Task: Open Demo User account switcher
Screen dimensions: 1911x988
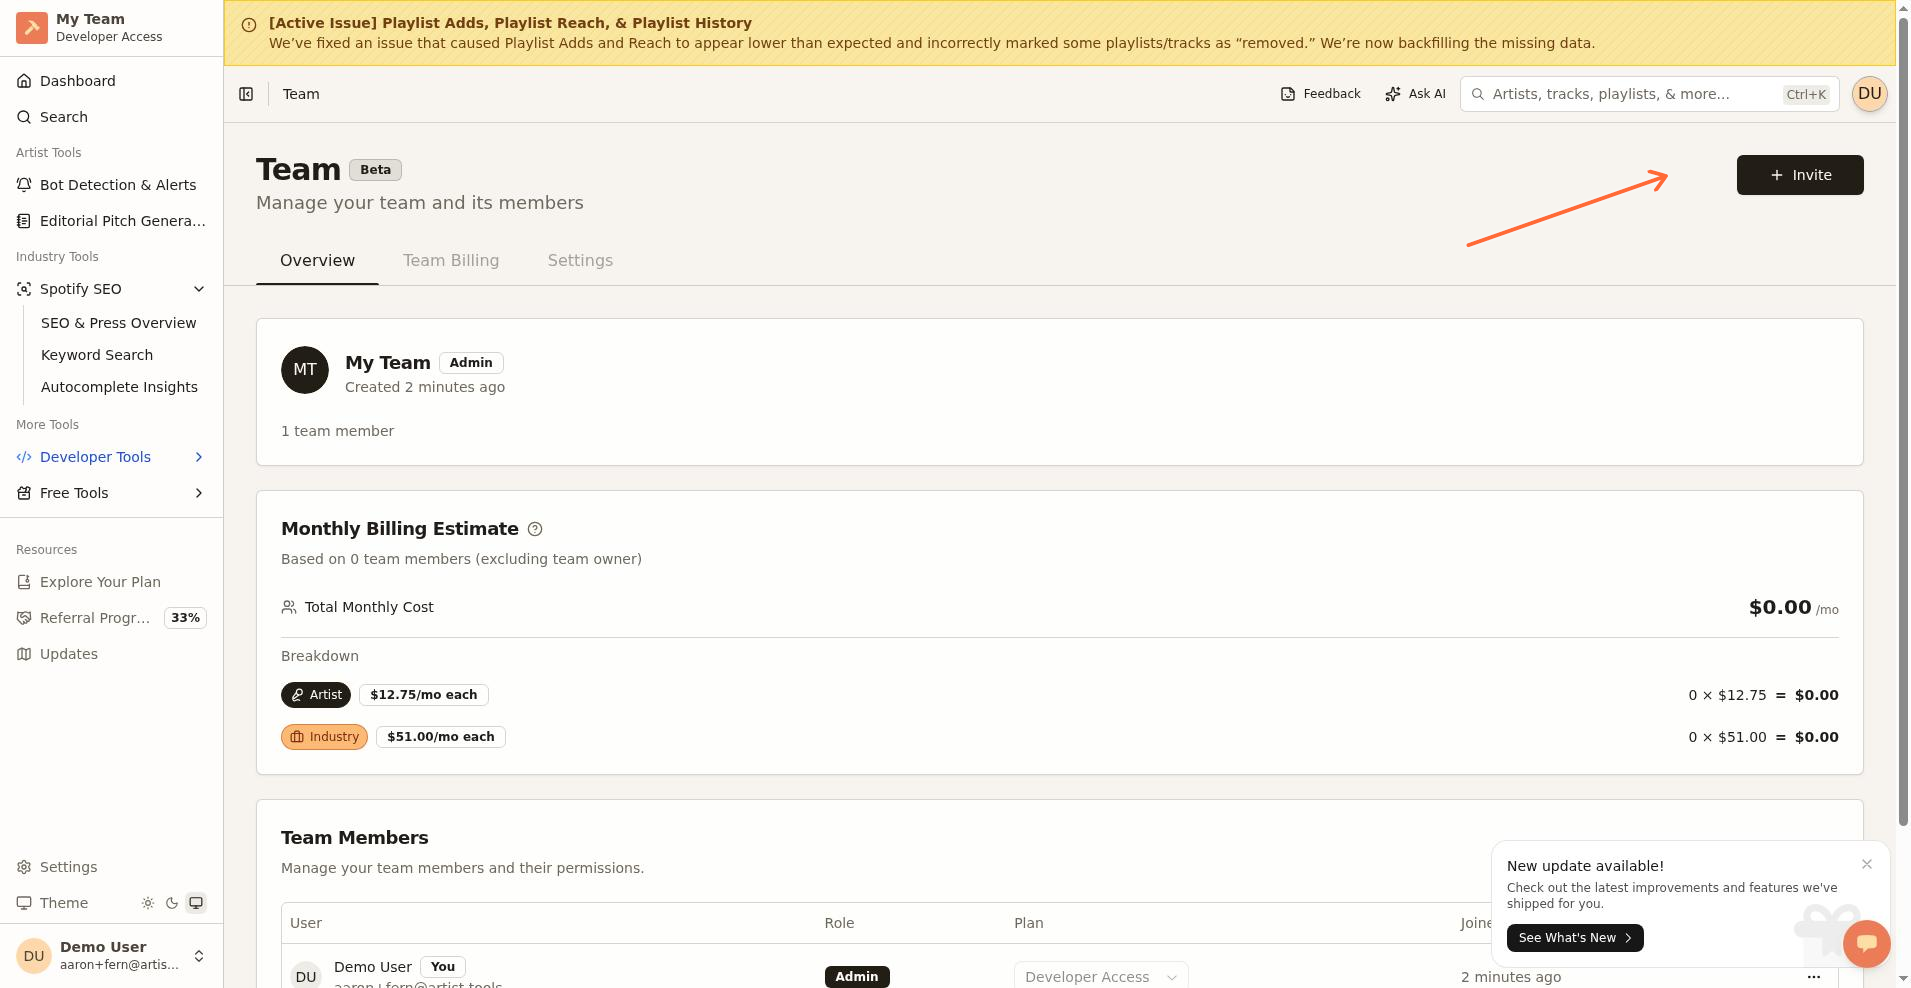Action: (x=111, y=956)
